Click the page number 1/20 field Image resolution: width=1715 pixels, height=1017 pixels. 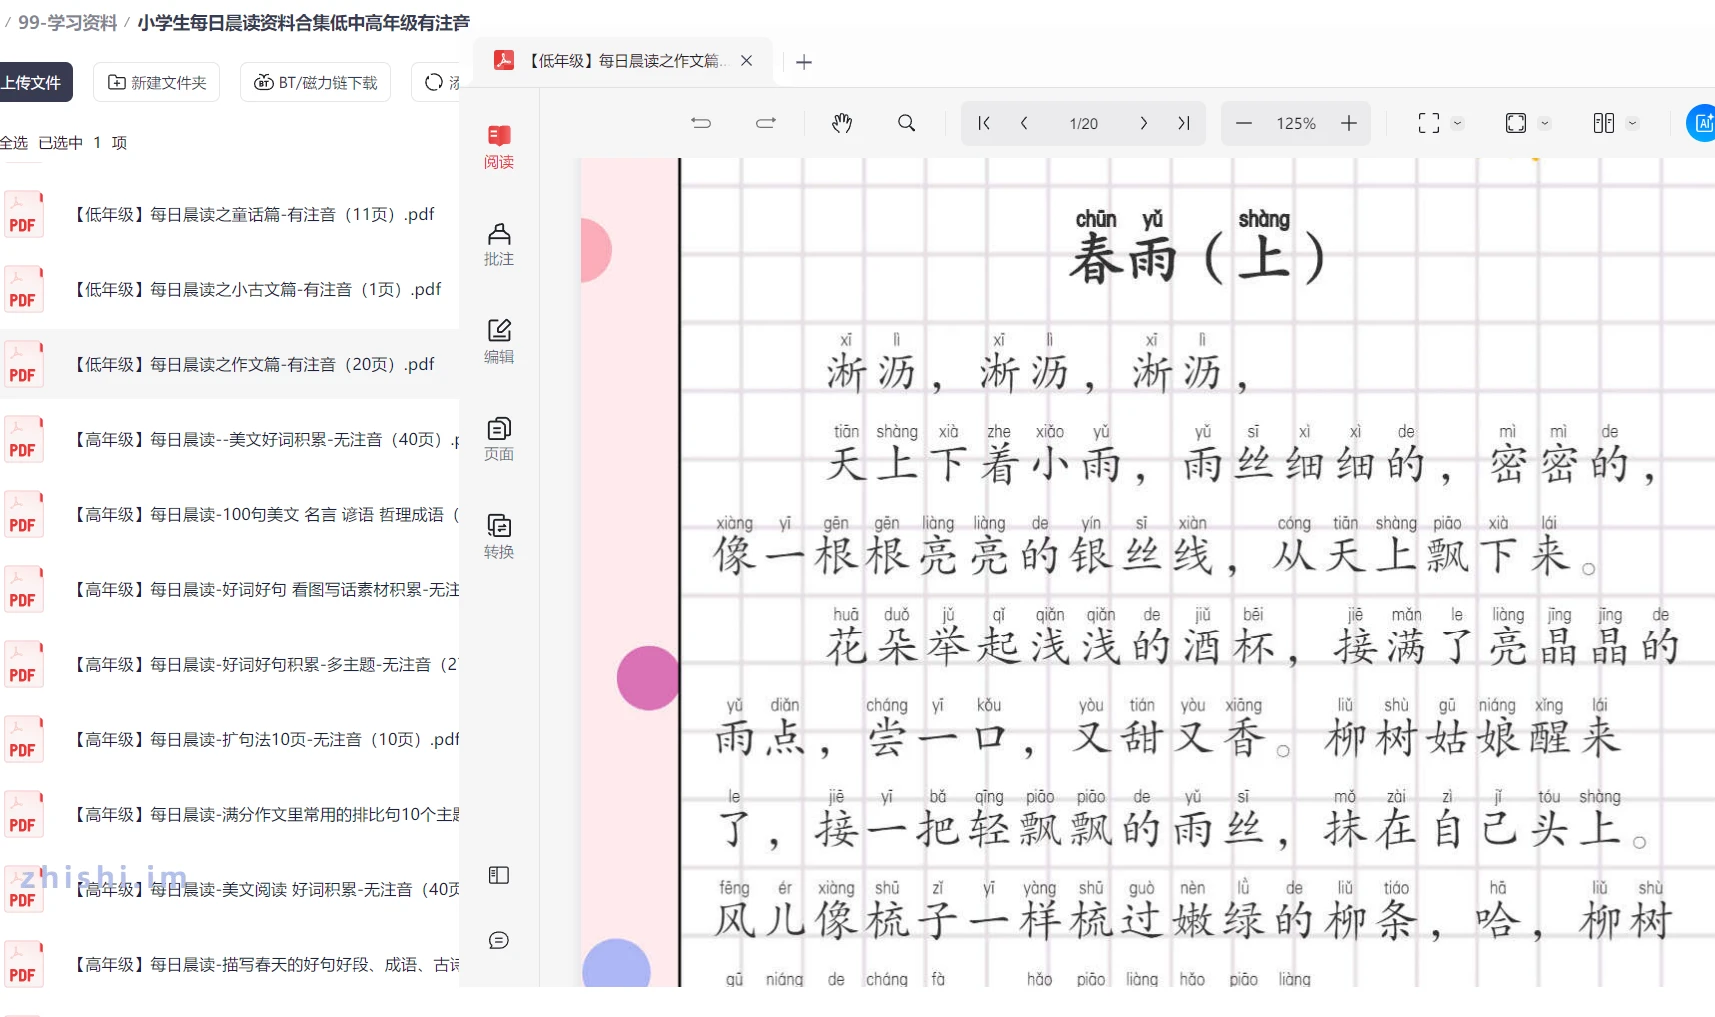[x=1084, y=123]
